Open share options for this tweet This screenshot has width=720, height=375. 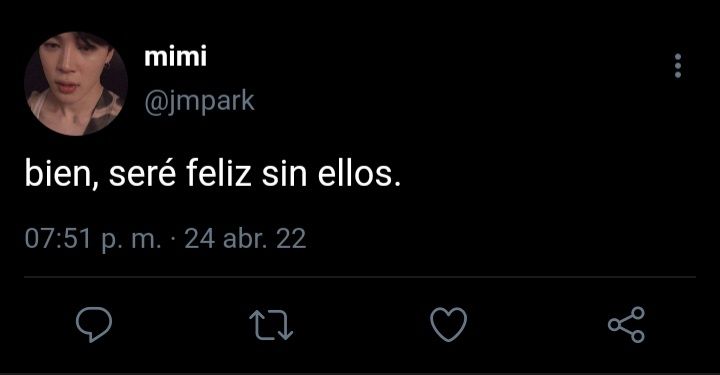tap(626, 325)
